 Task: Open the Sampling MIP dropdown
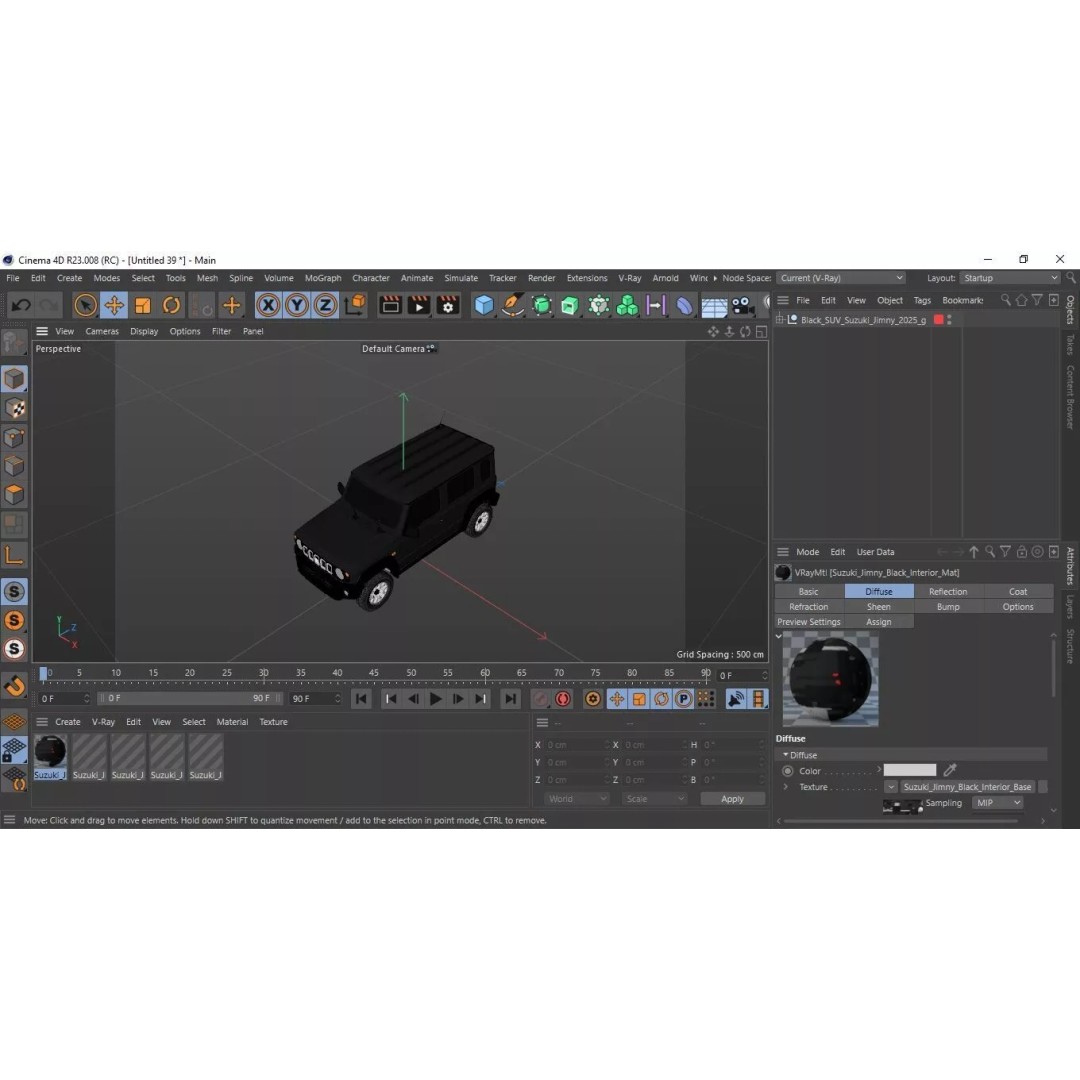pyautogui.click(x=997, y=803)
